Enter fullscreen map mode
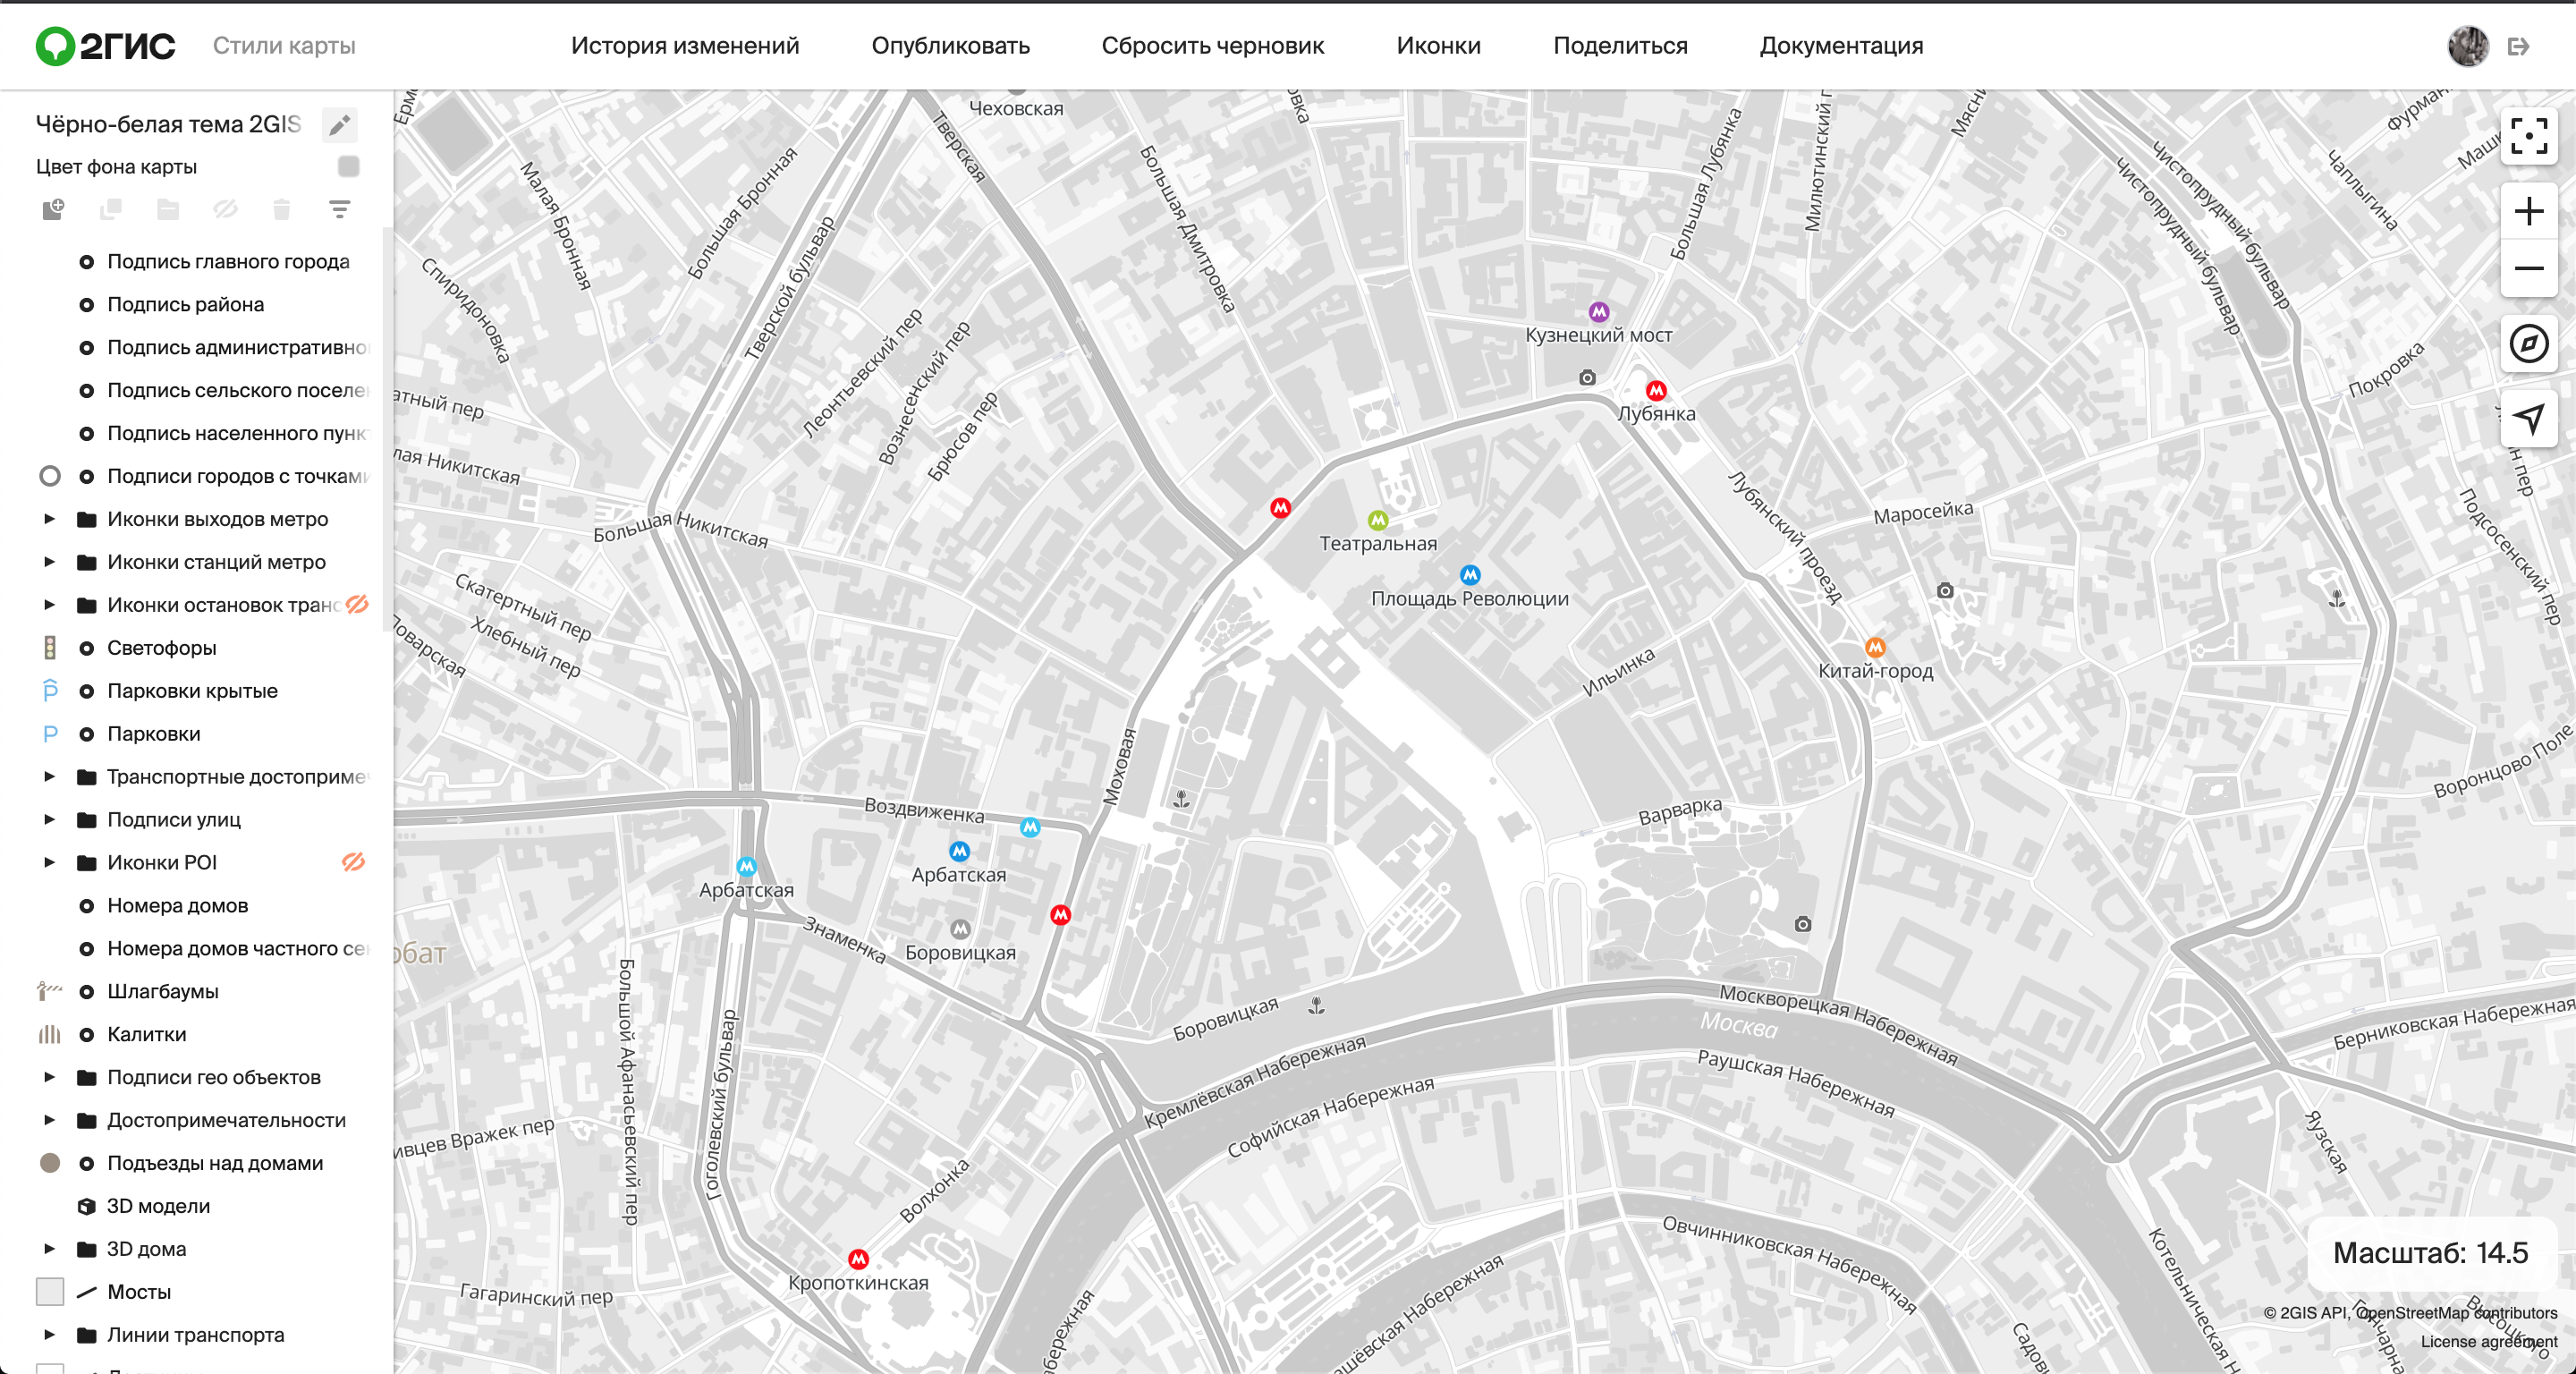The height and width of the screenshot is (1374, 2576). (2528, 136)
